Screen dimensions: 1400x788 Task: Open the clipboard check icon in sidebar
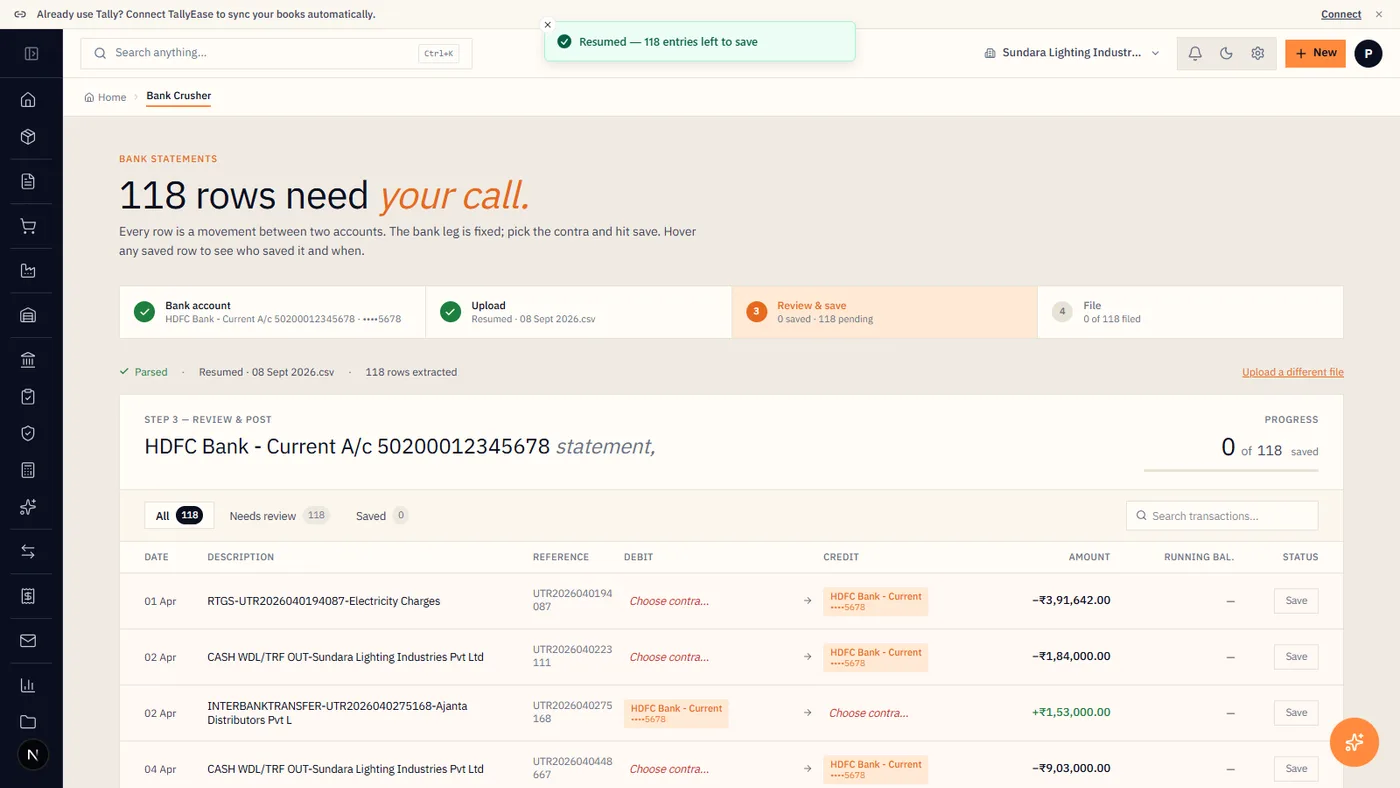pos(28,397)
